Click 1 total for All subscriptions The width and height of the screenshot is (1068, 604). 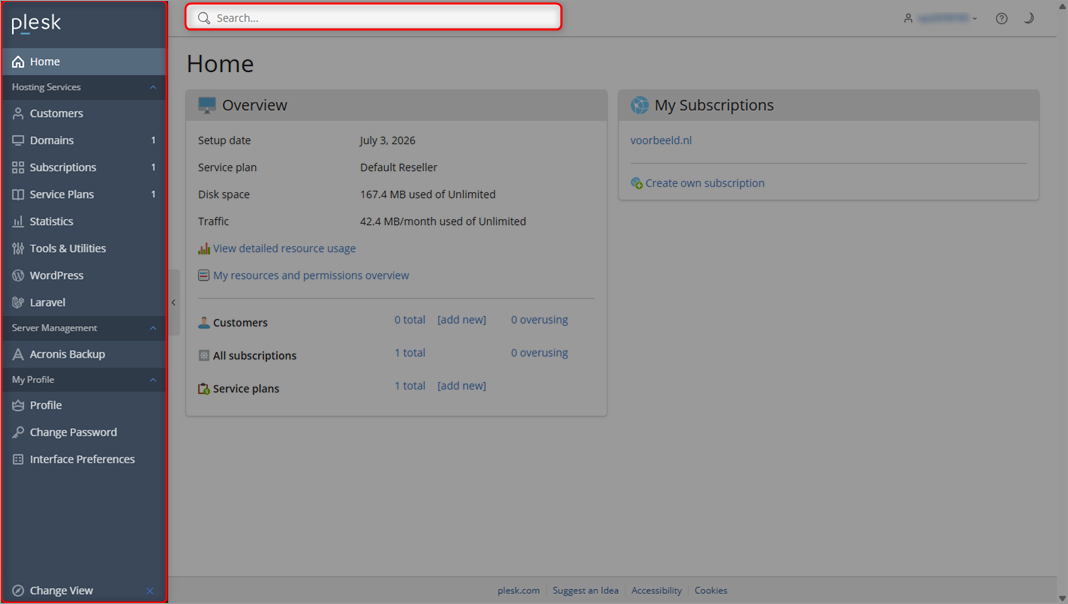click(x=409, y=353)
